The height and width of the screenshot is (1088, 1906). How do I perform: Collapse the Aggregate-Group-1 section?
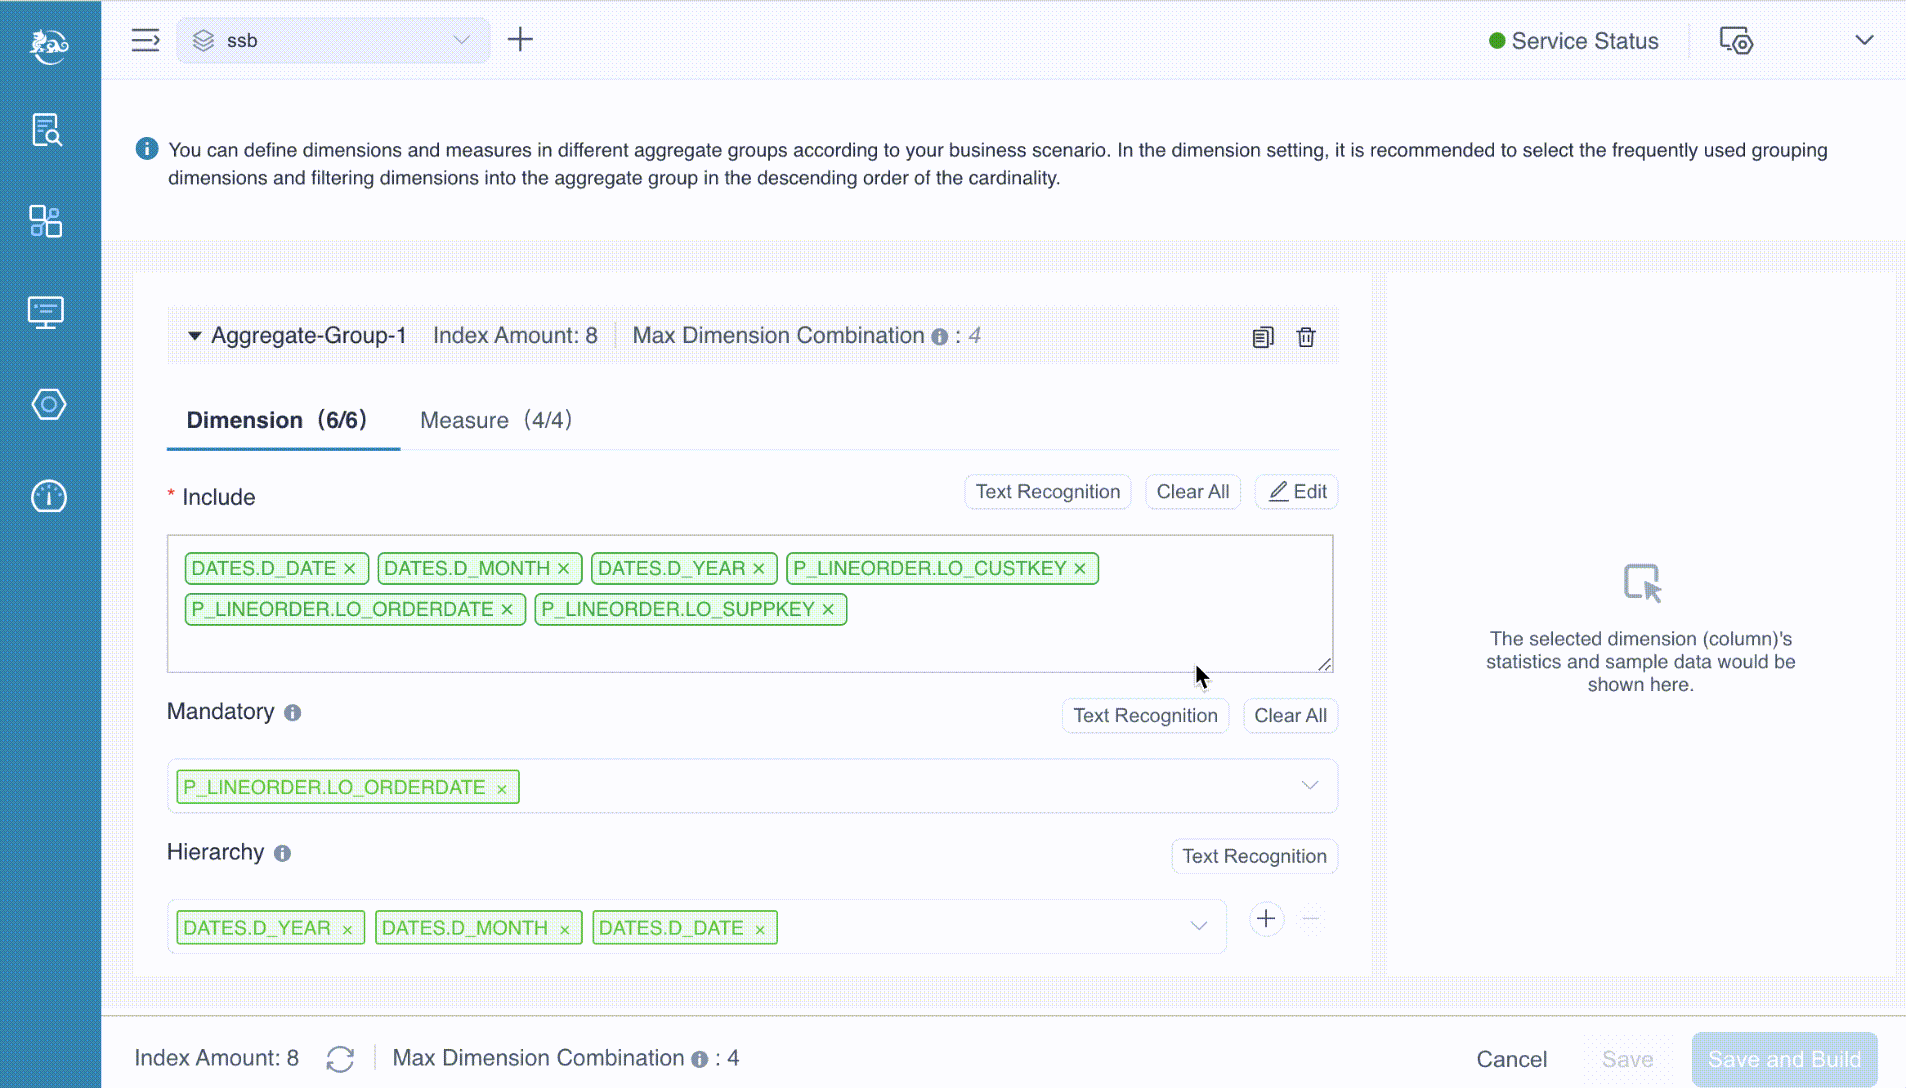click(x=195, y=336)
